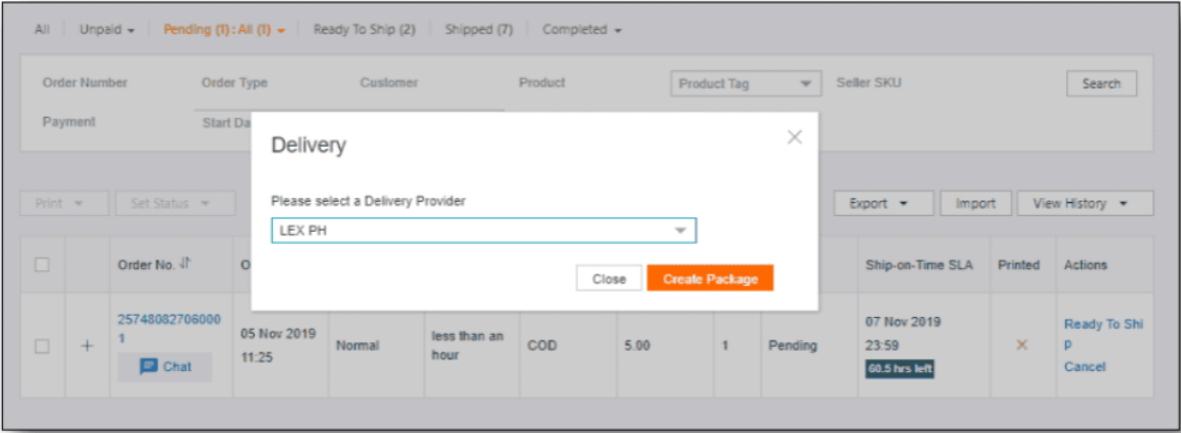1181x433 pixels.
Task: Expand the Unpaid tab dropdown
Action: pyautogui.click(x=107, y=30)
